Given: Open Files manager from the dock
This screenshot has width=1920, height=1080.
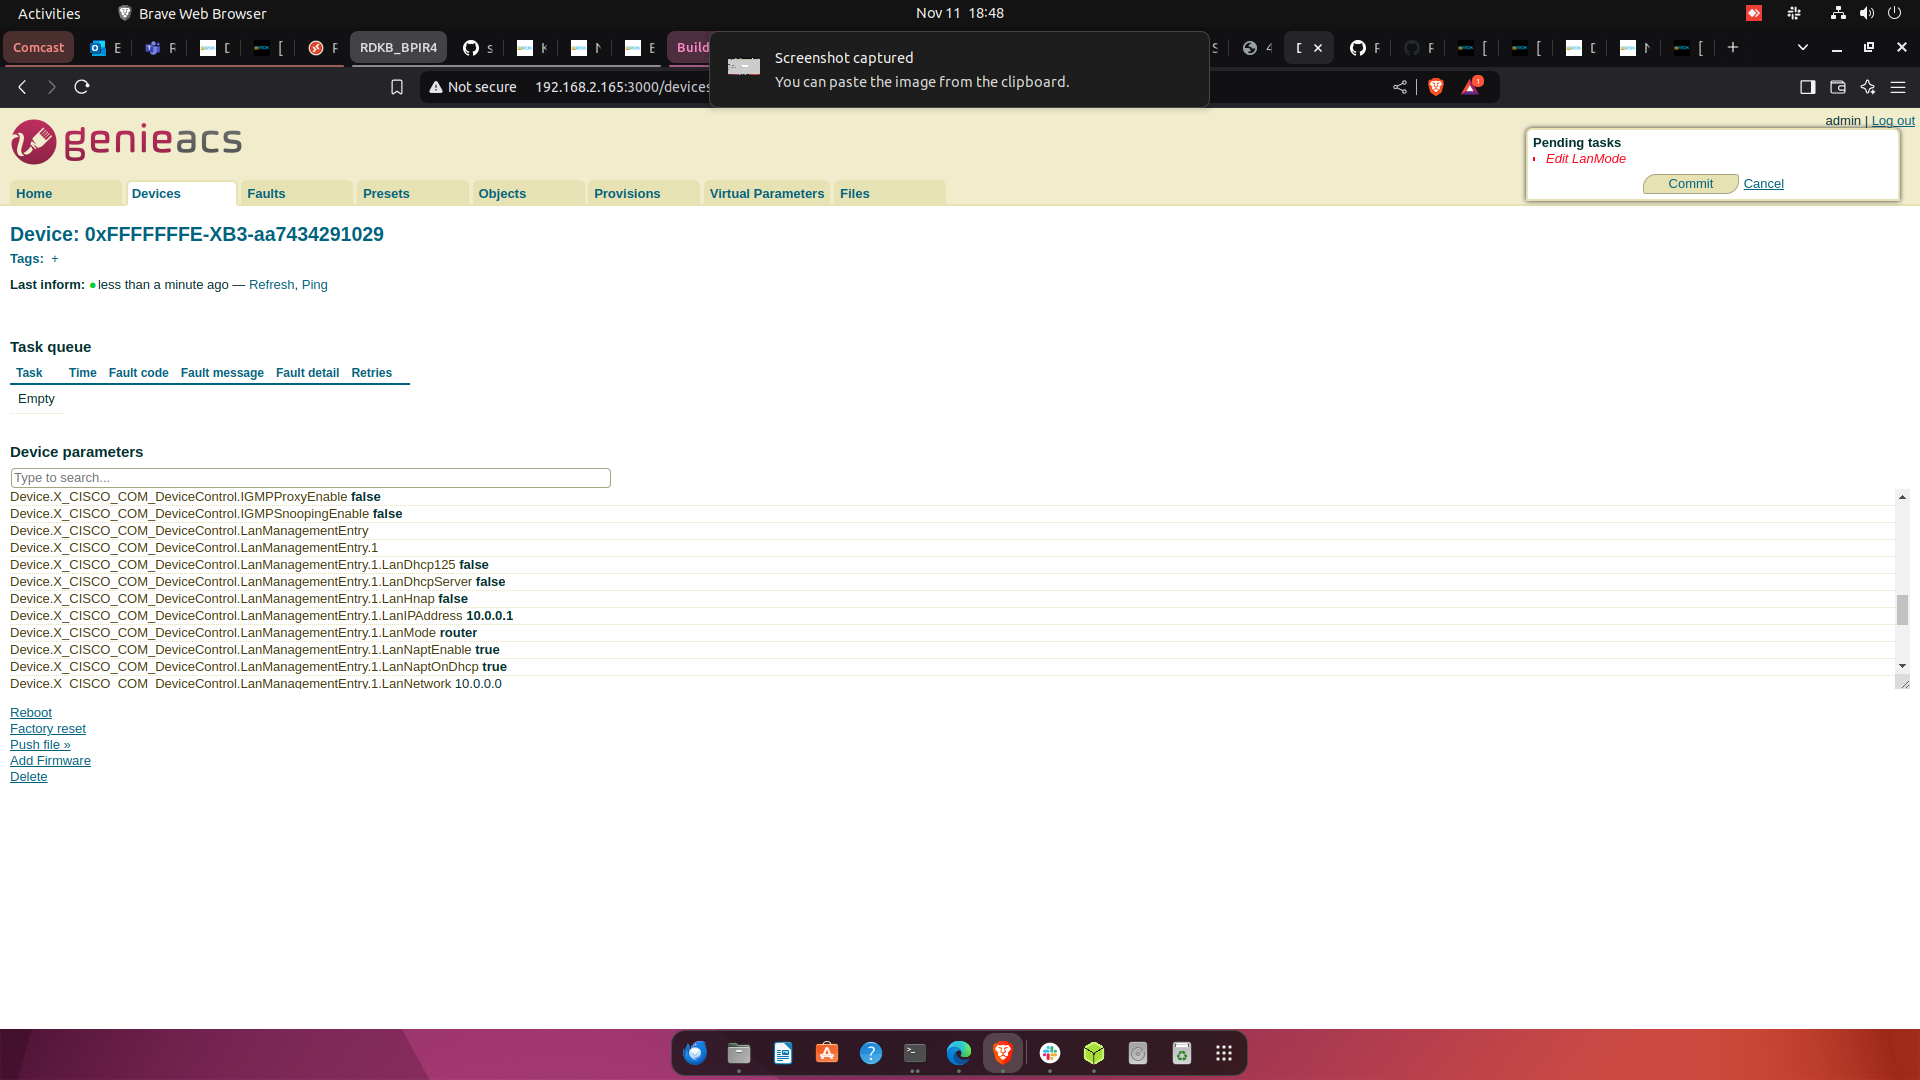Looking at the screenshot, I should pos(739,1053).
